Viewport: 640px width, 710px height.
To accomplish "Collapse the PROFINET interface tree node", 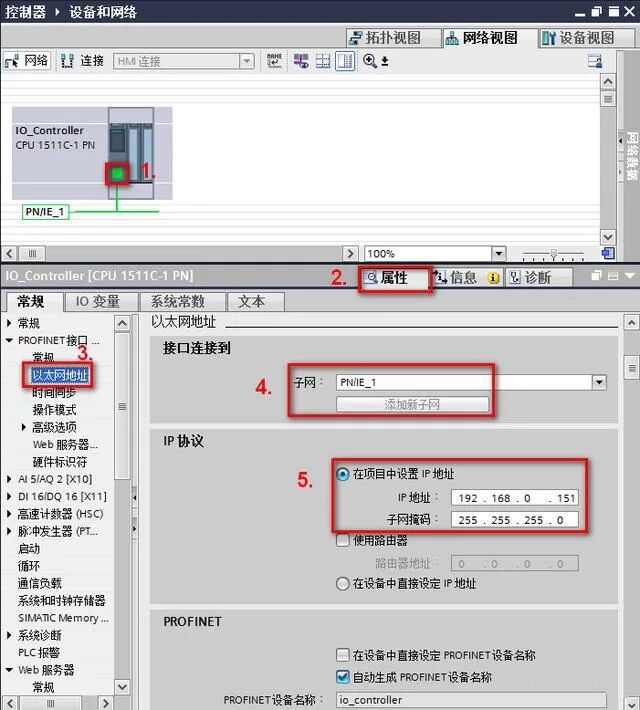I will point(9,340).
